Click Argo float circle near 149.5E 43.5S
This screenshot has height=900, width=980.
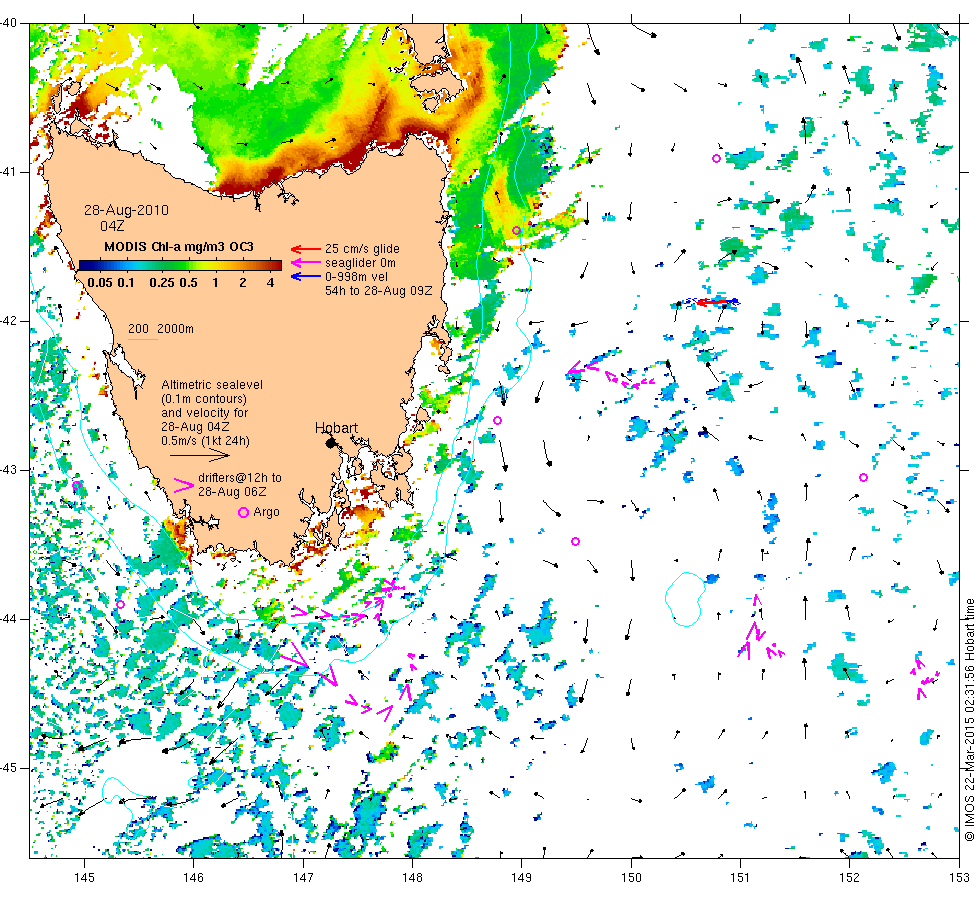tap(576, 542)
